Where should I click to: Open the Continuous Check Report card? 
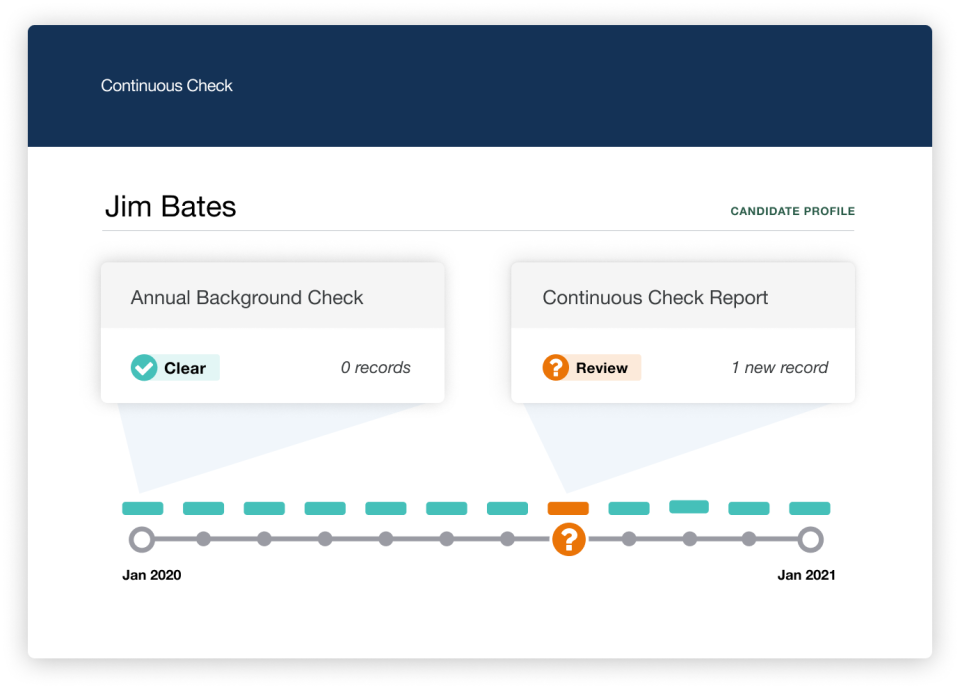pos(655,297)
